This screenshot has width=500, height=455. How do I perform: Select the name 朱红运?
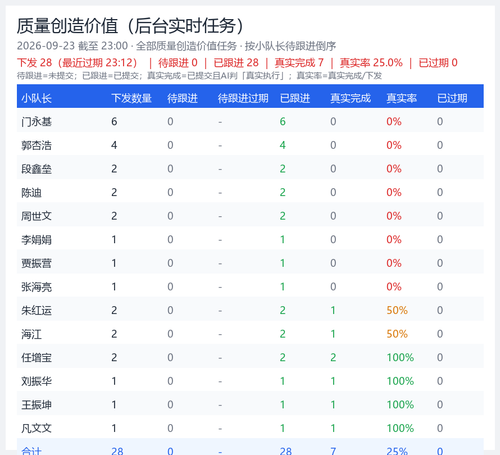[36, 311]
